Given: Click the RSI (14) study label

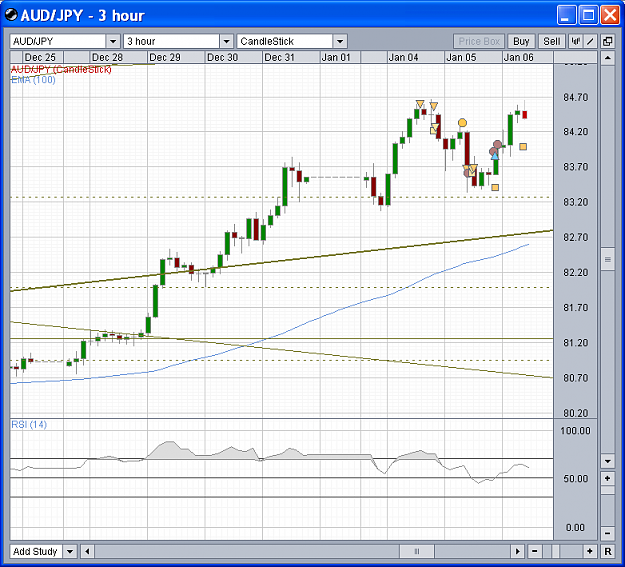Looking at the screenshot, I should coord(29,425).
